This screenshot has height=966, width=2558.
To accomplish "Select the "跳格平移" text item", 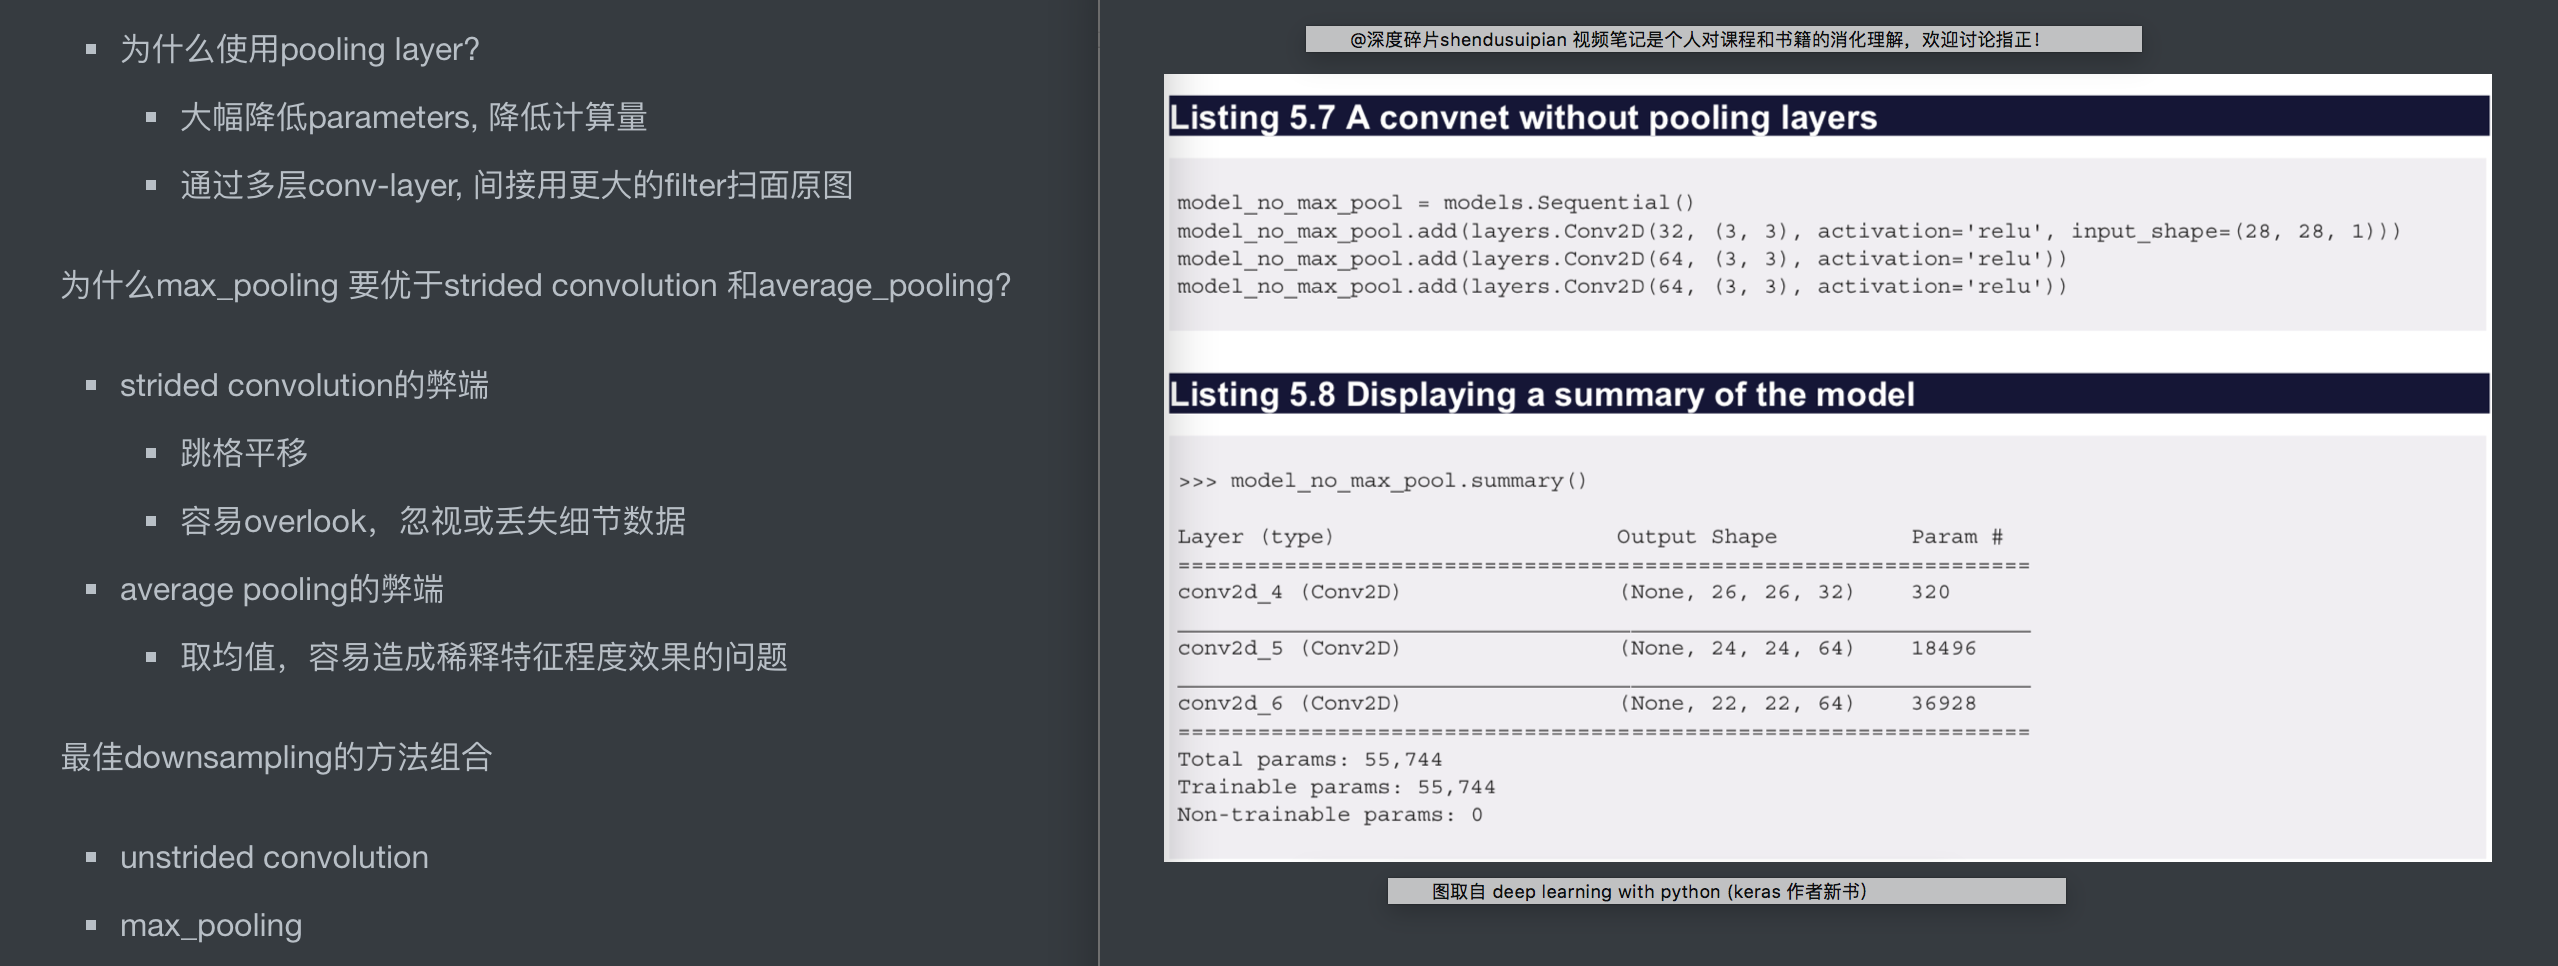I will (243, 453).
